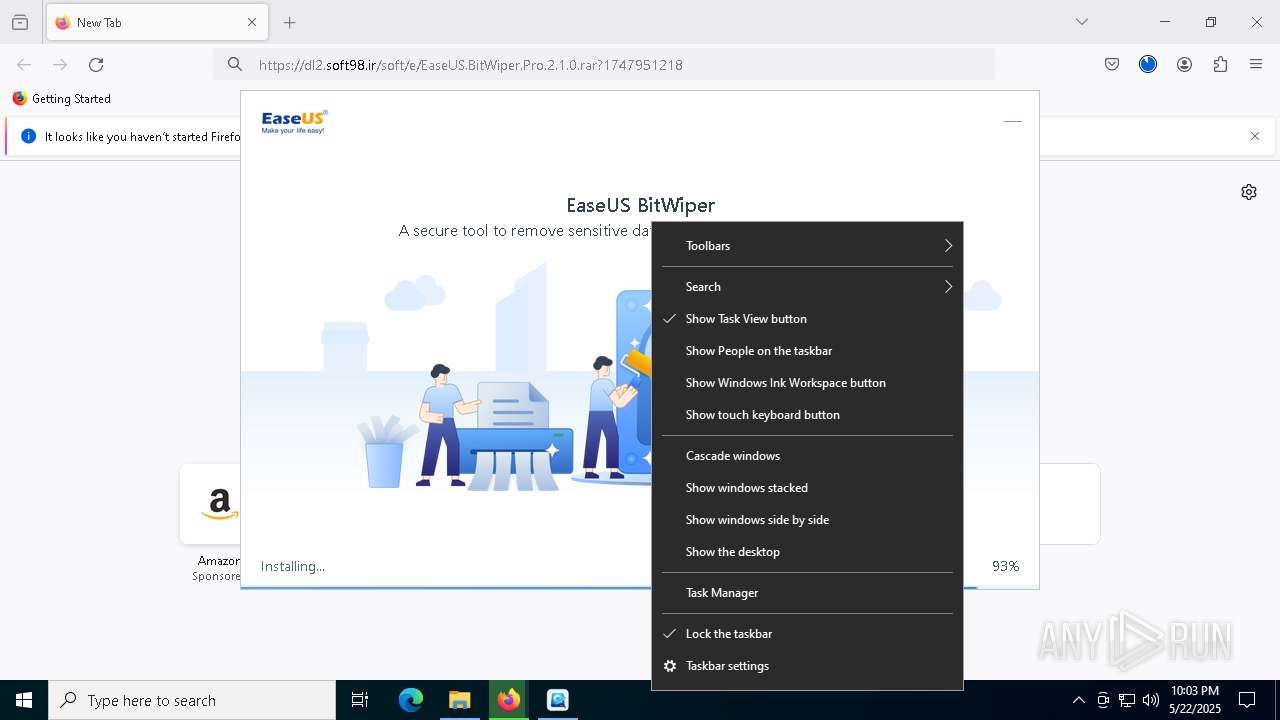Viewport: 1280px width, 720px height.
Task: Go forward to next page
Action: pyautogui.click(x=60, y=65)
